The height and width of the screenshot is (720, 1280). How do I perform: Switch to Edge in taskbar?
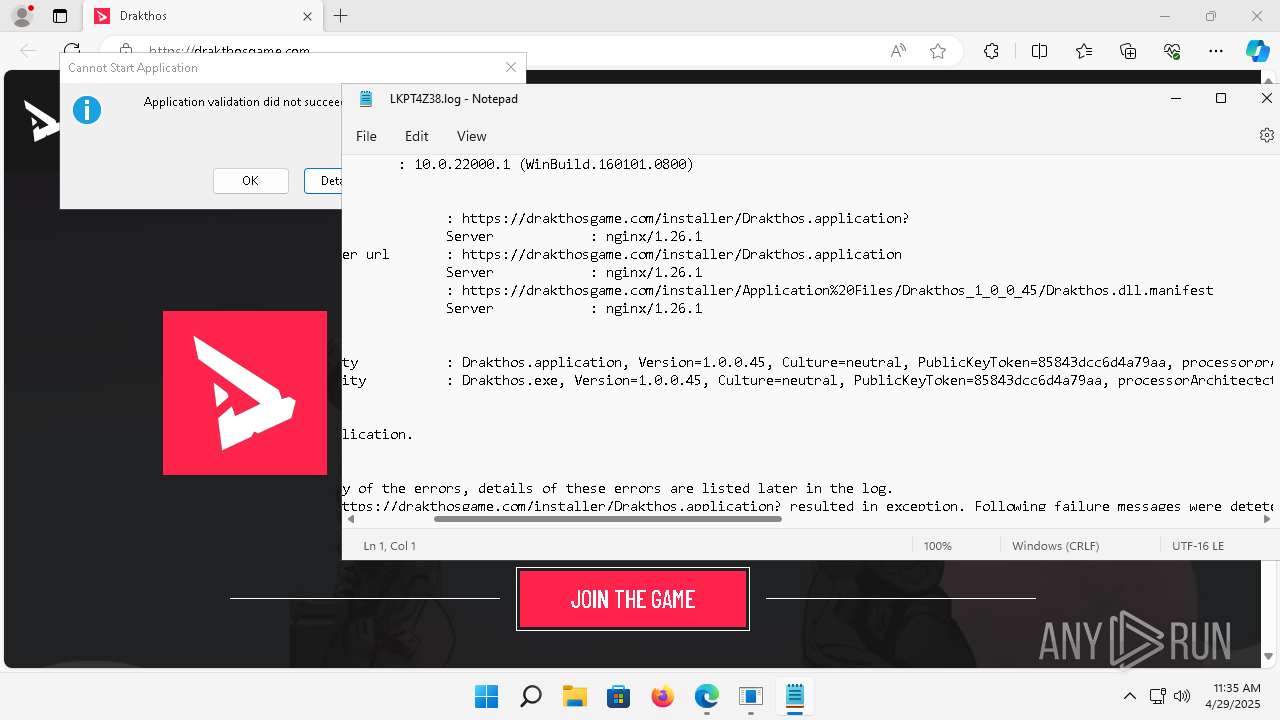click(706, 696)
